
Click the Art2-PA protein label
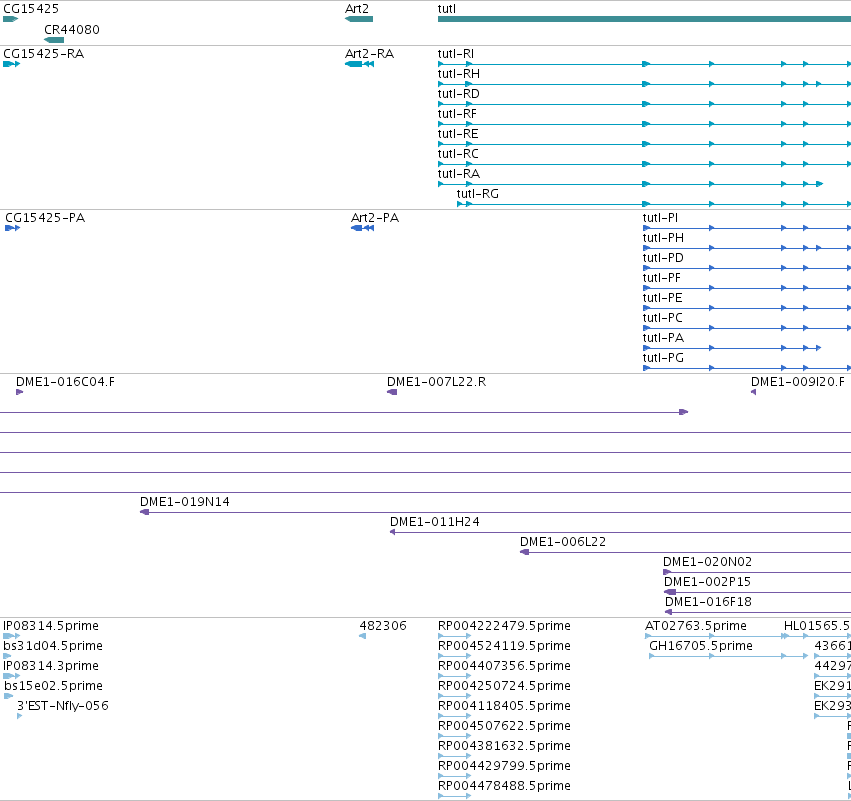point(375,218)
